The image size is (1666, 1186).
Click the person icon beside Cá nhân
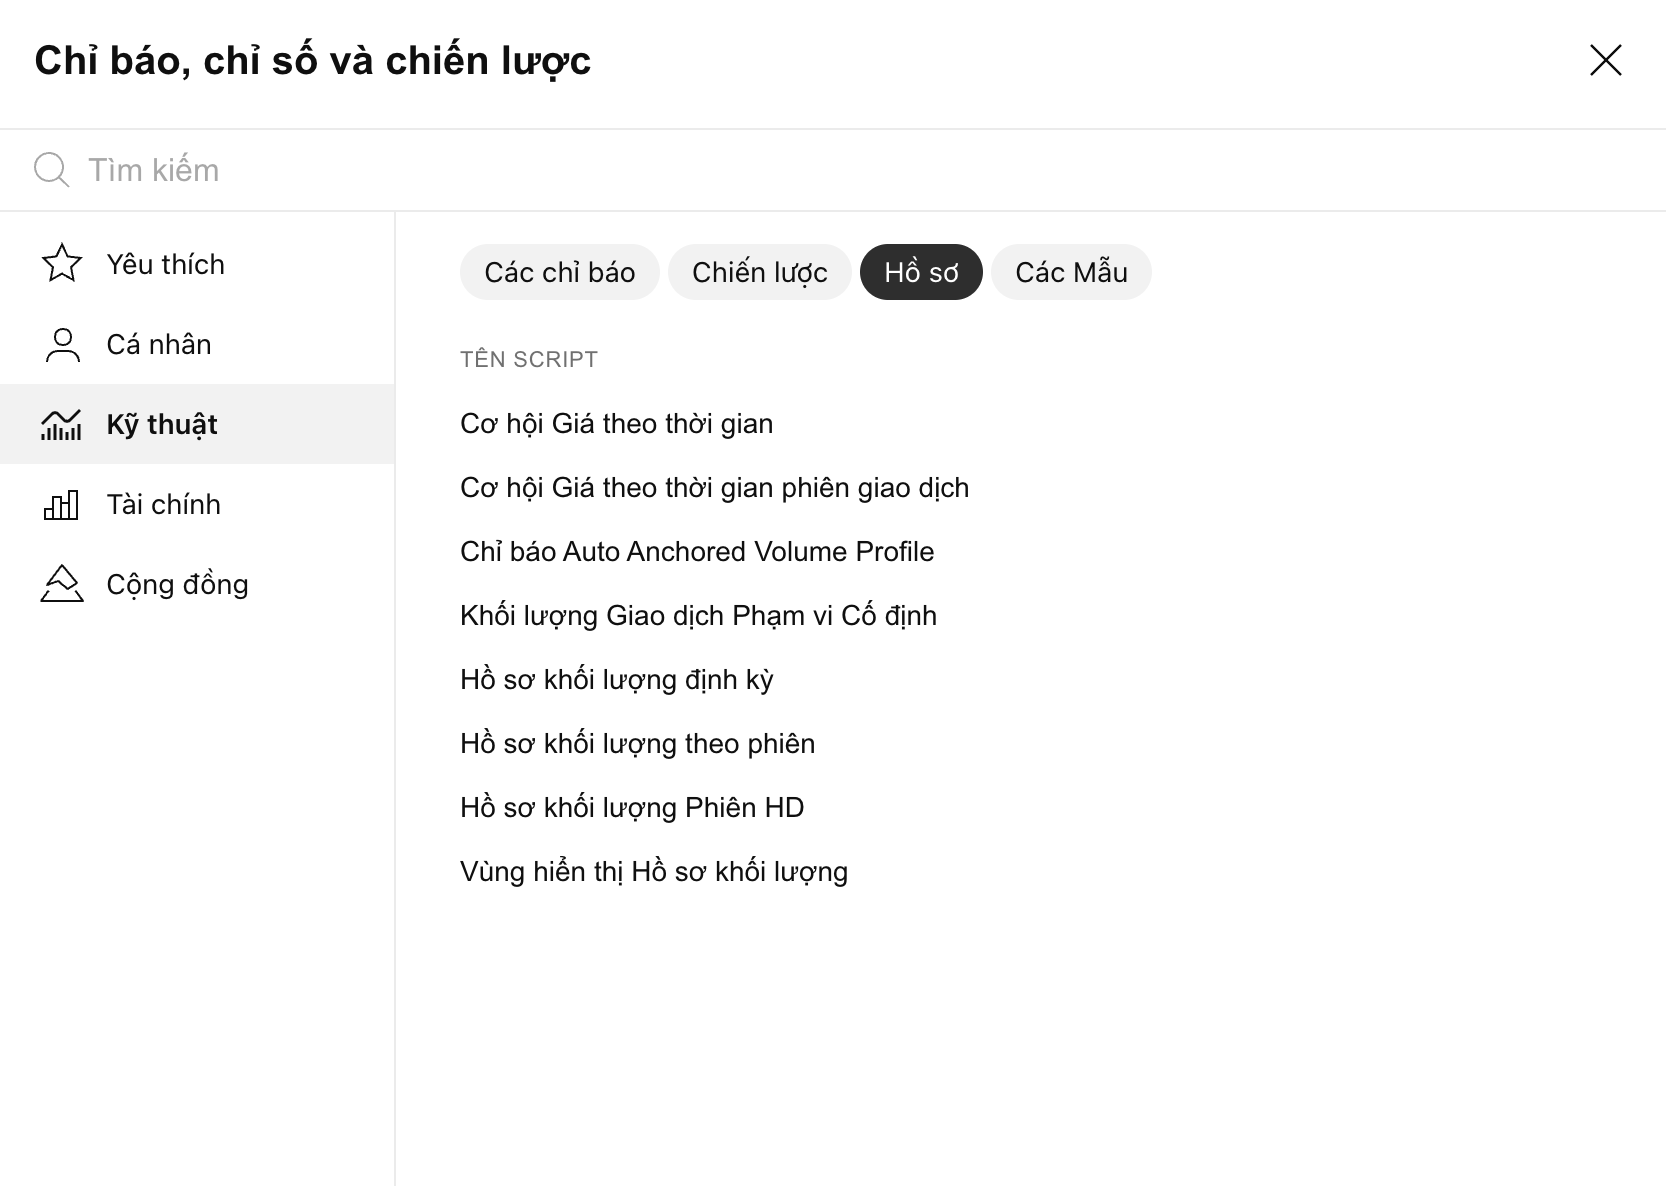pos(61,344)
